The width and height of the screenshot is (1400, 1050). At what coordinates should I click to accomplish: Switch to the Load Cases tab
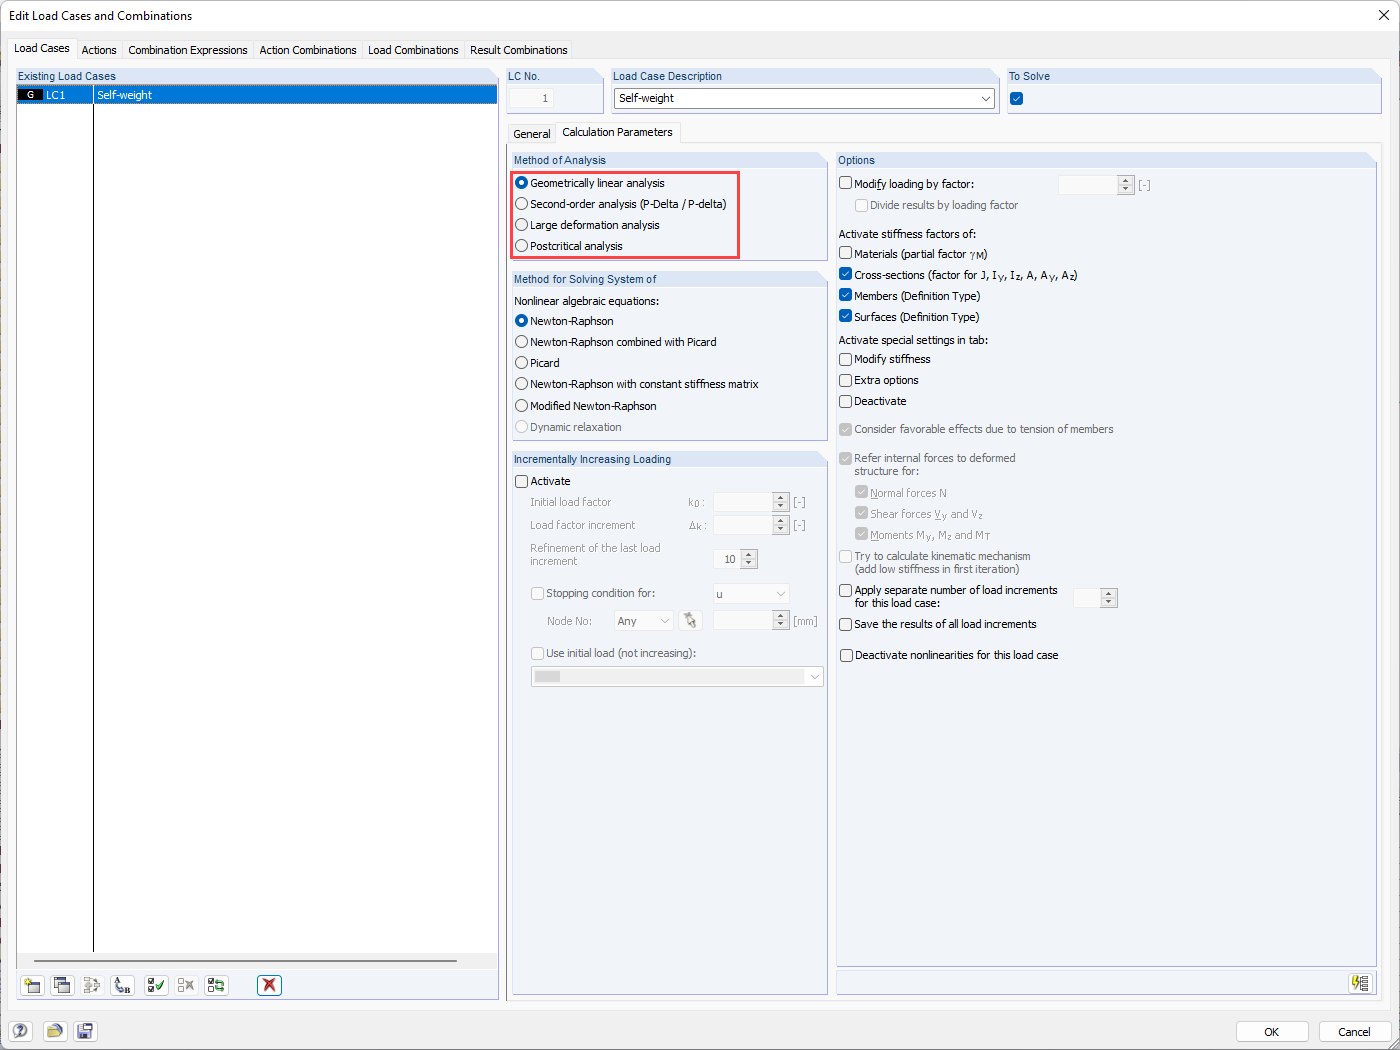pos(42,48)
